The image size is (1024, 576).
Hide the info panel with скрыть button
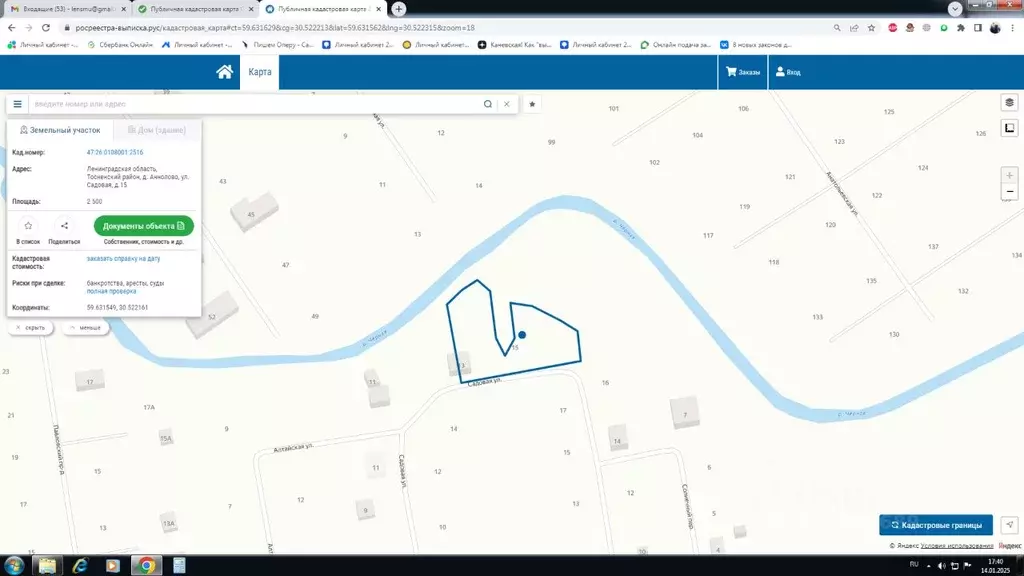tap(31, 328)
